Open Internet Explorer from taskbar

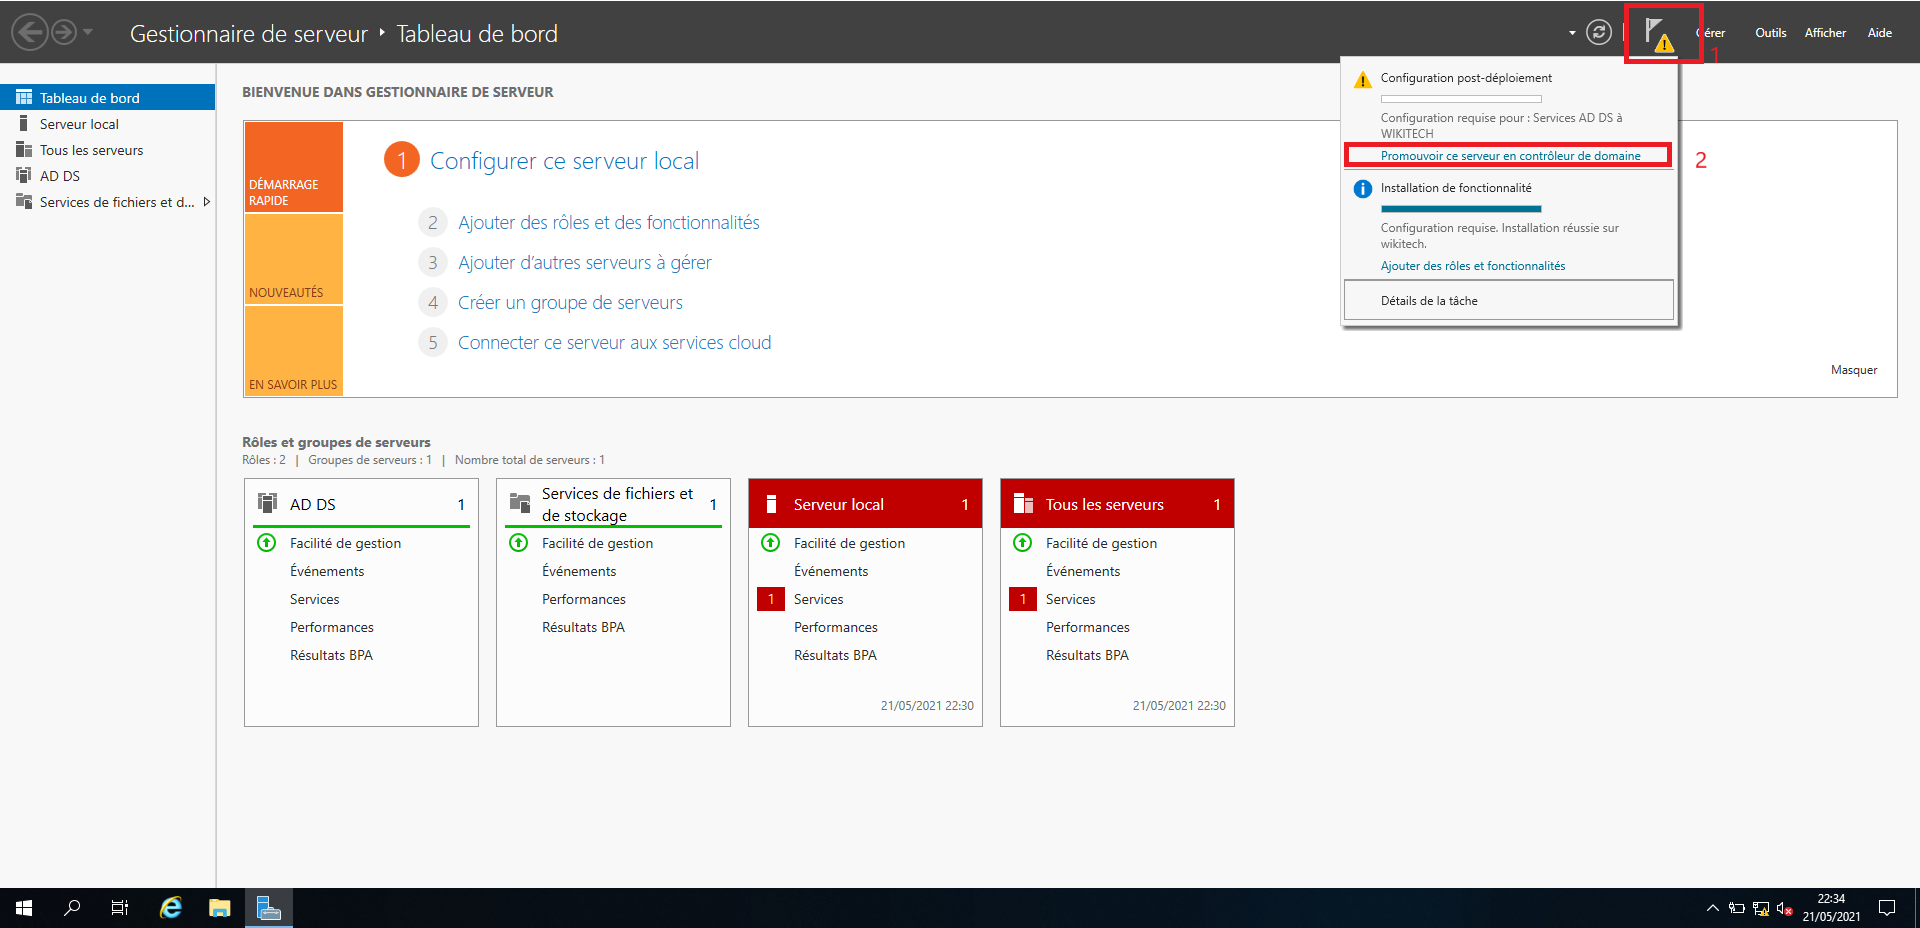171,908
